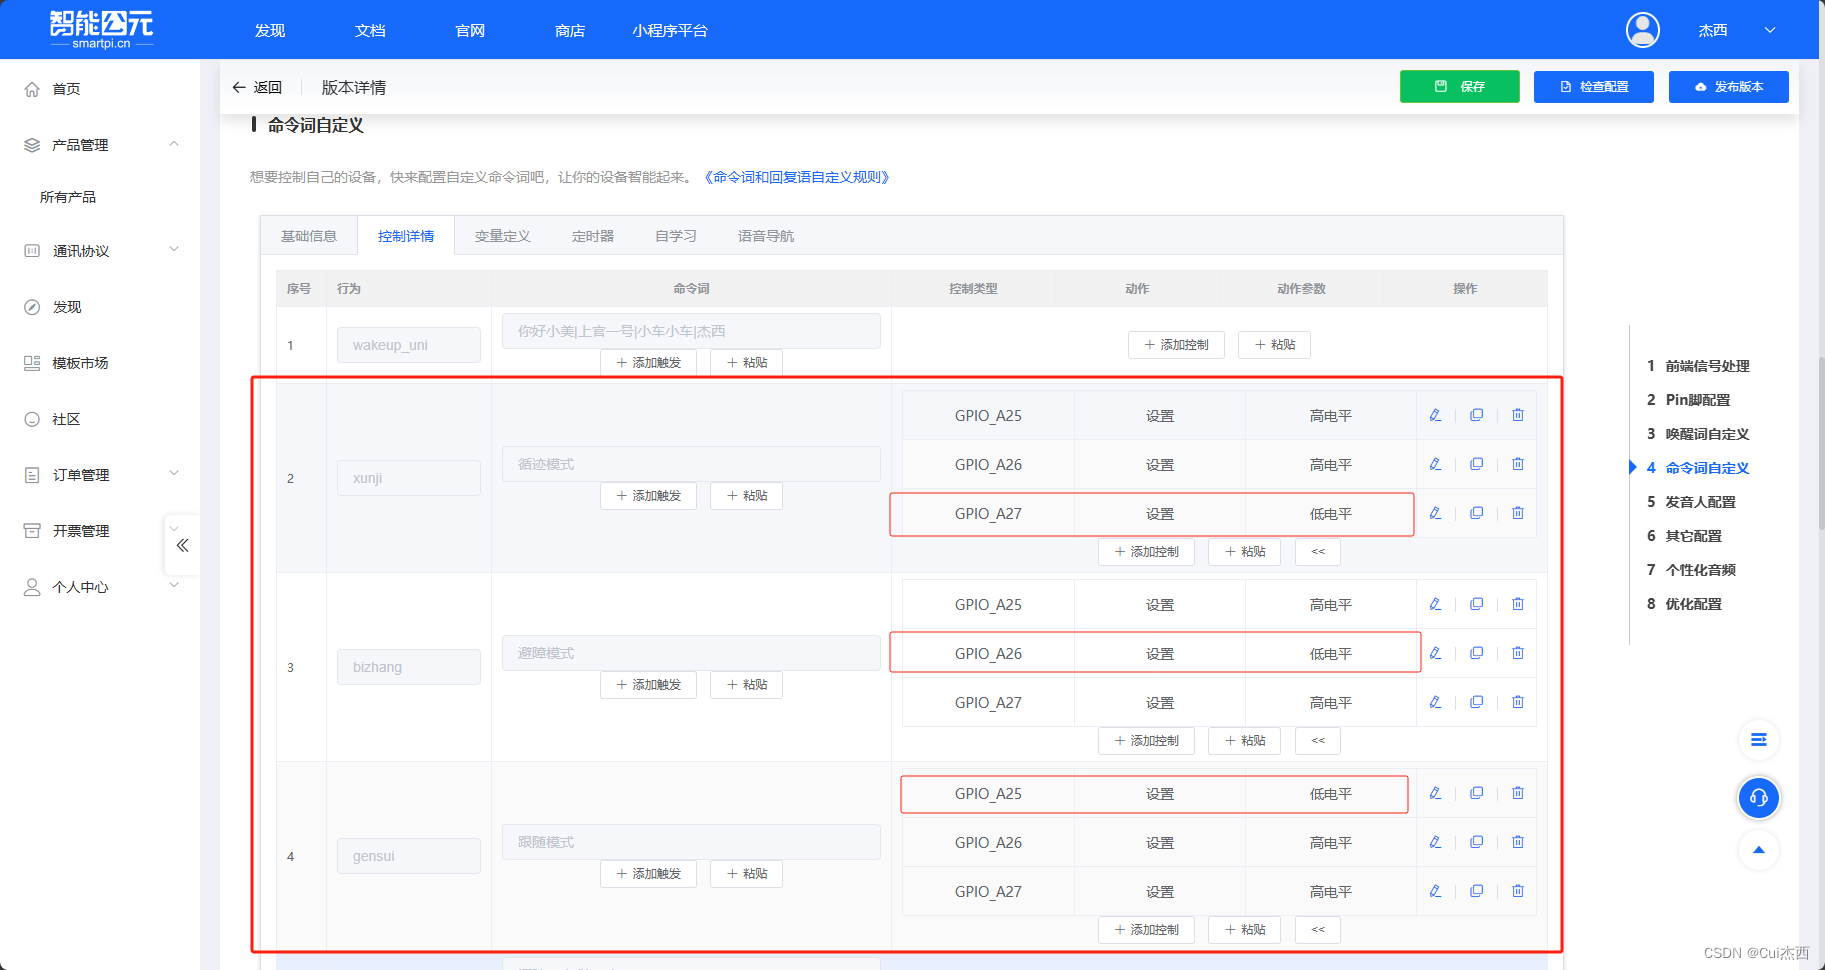Edit GPIO_A27 low-level control in xunji row

(x=1435, y=513)
